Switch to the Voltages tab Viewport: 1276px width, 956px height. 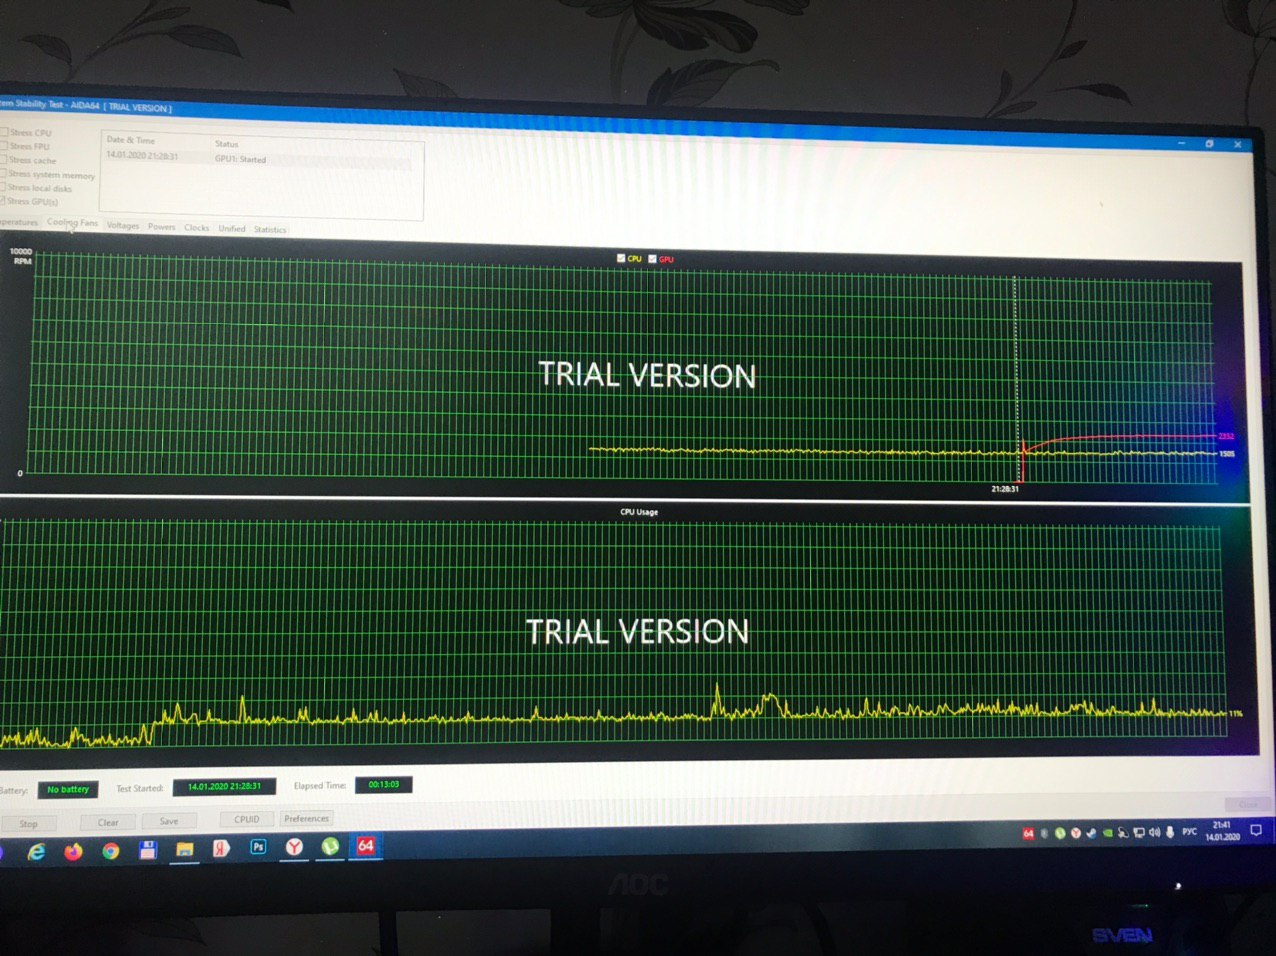(123, 225)
